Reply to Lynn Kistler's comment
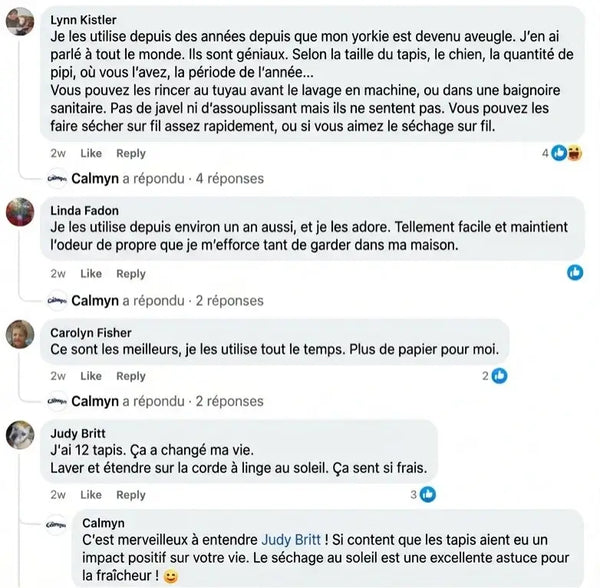This screenshot has height=588, width=600. (x=131, y=153)
